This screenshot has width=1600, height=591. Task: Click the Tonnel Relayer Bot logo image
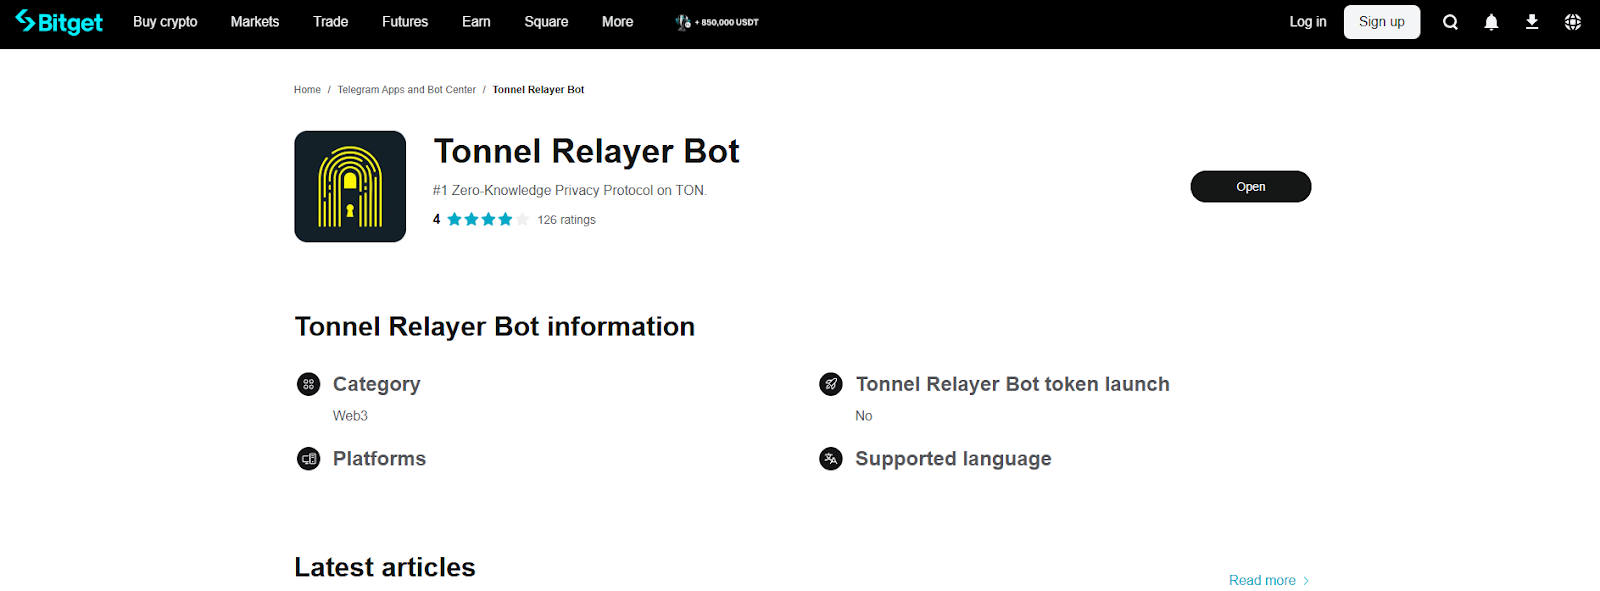click(x=350, y=187)
